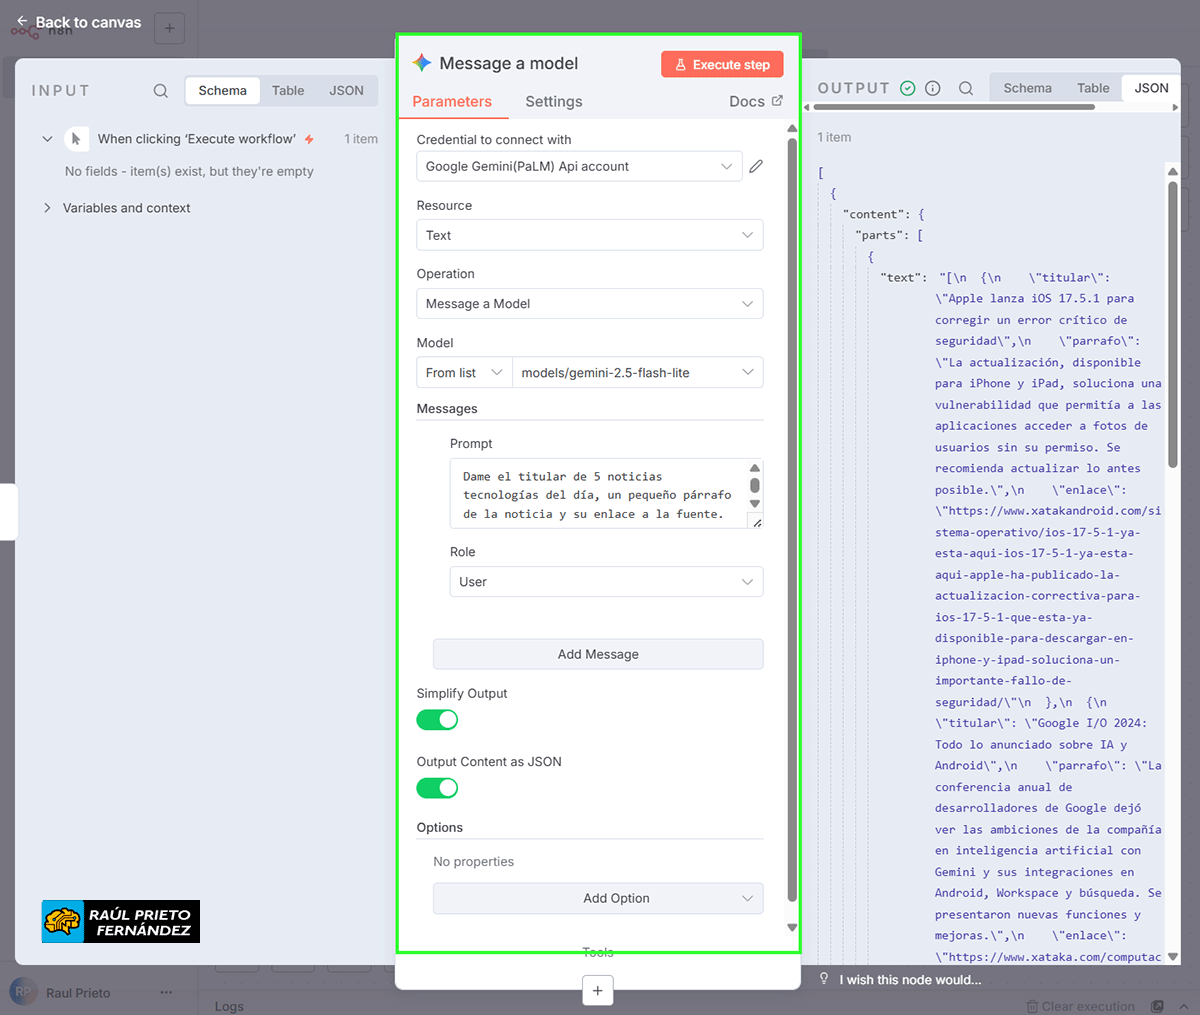Open the node Docs link

pos(746,101)
